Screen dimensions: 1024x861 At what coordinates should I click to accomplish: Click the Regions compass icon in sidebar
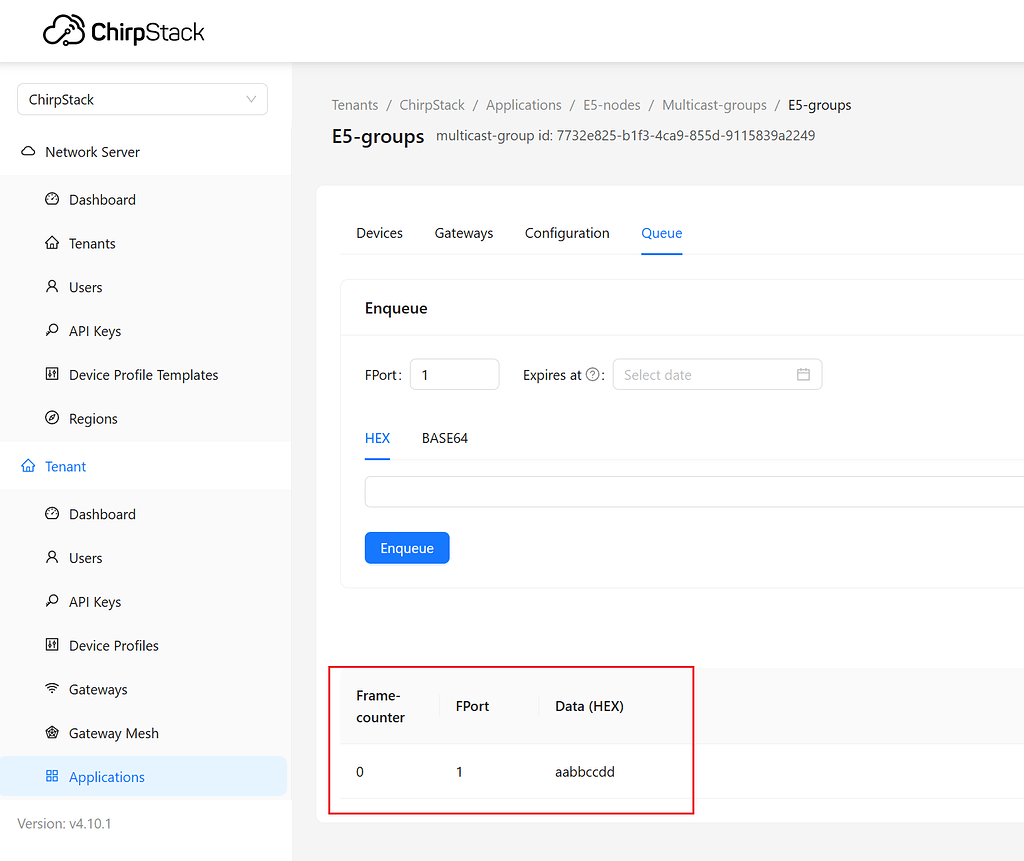53,418
